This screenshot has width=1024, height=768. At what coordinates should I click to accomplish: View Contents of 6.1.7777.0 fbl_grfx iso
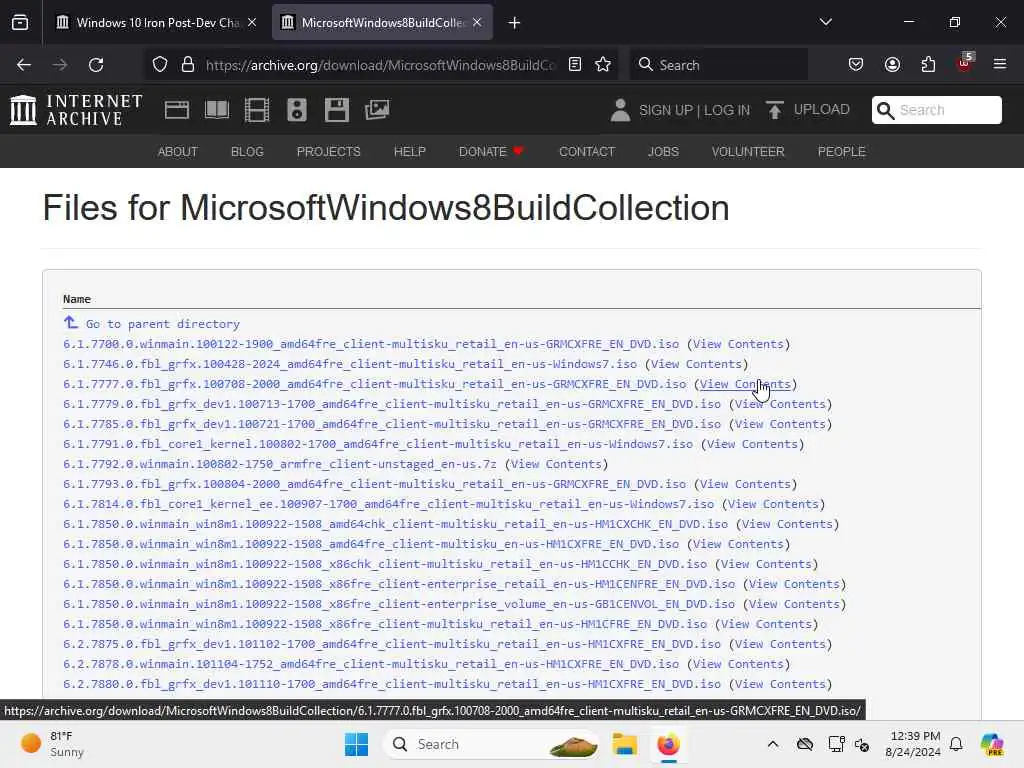pos(745,384)
